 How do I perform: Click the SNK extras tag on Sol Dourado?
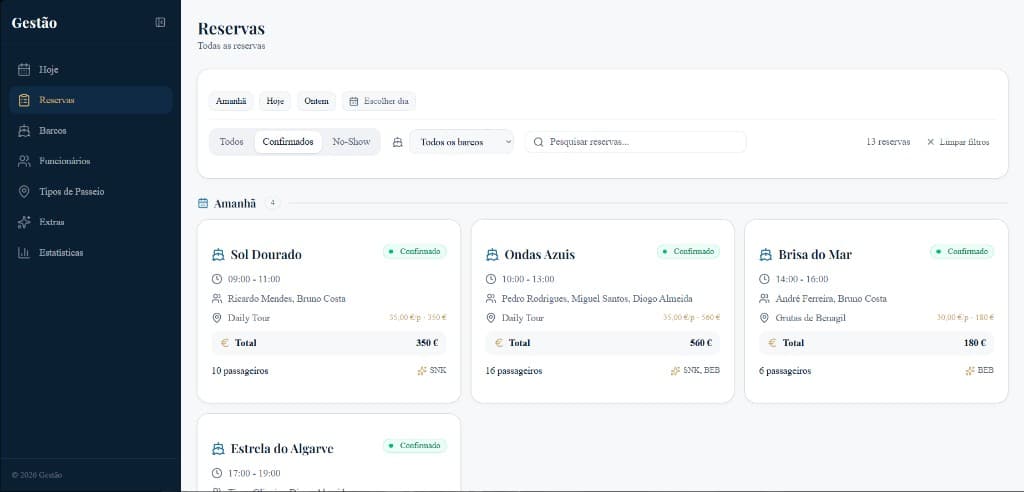(x=432, y=370)
